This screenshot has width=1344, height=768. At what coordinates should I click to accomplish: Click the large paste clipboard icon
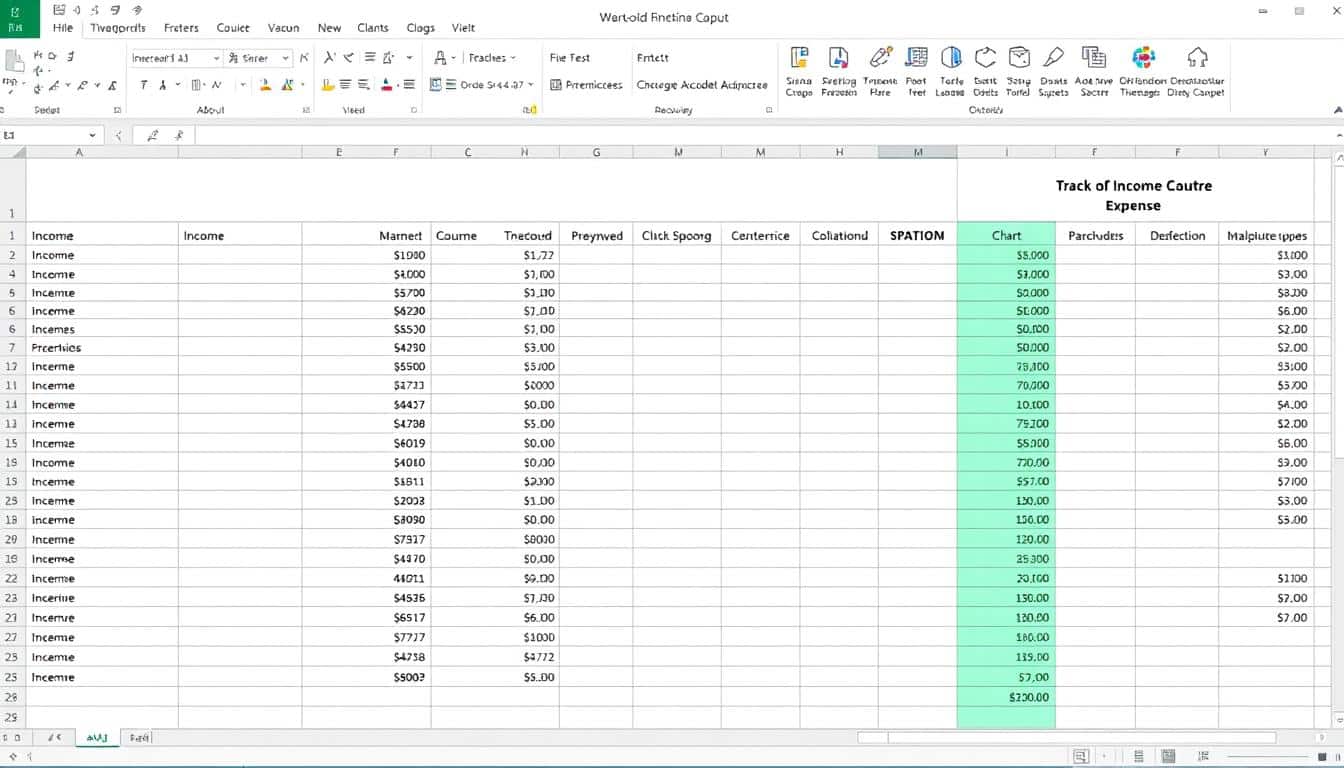pyautogui.click(x=14, y=60)
